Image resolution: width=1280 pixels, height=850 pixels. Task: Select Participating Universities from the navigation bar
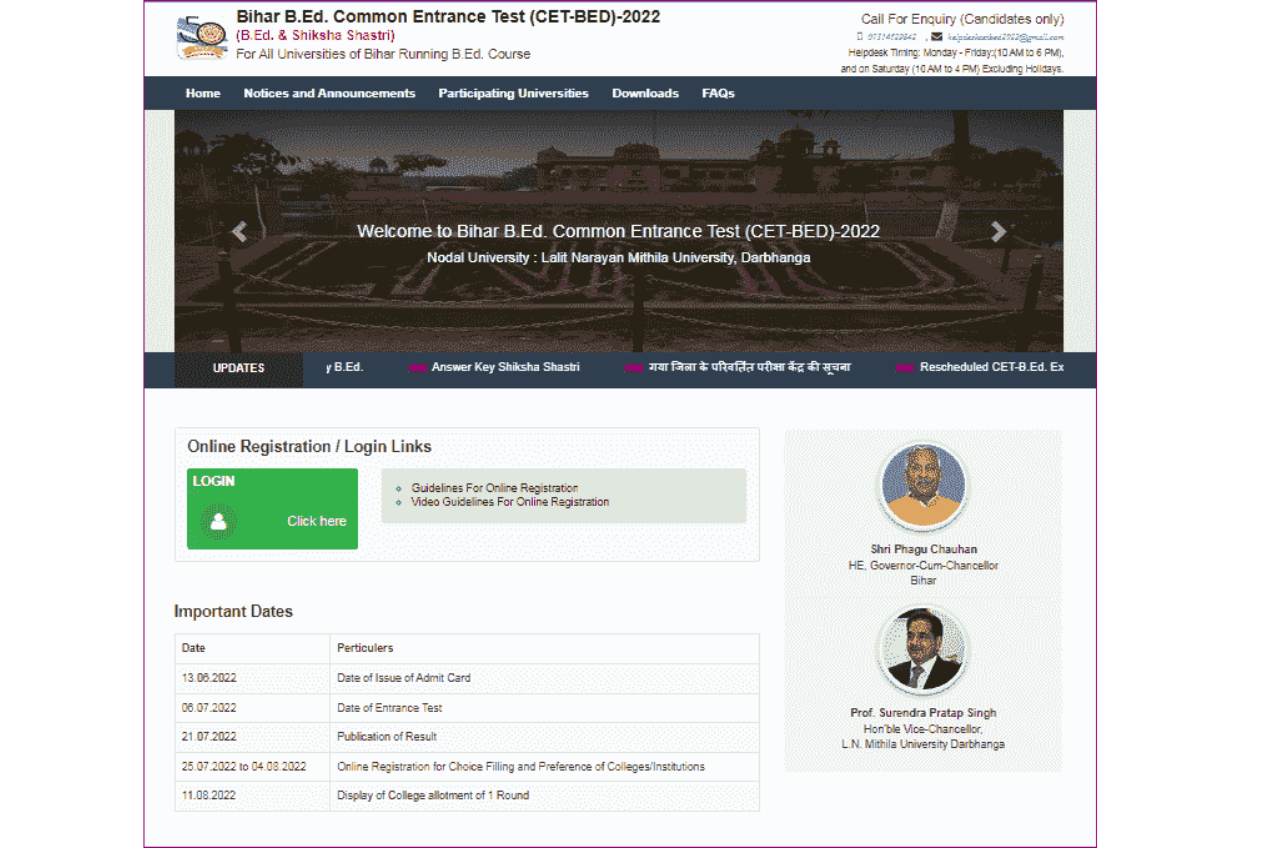point(512,93)
